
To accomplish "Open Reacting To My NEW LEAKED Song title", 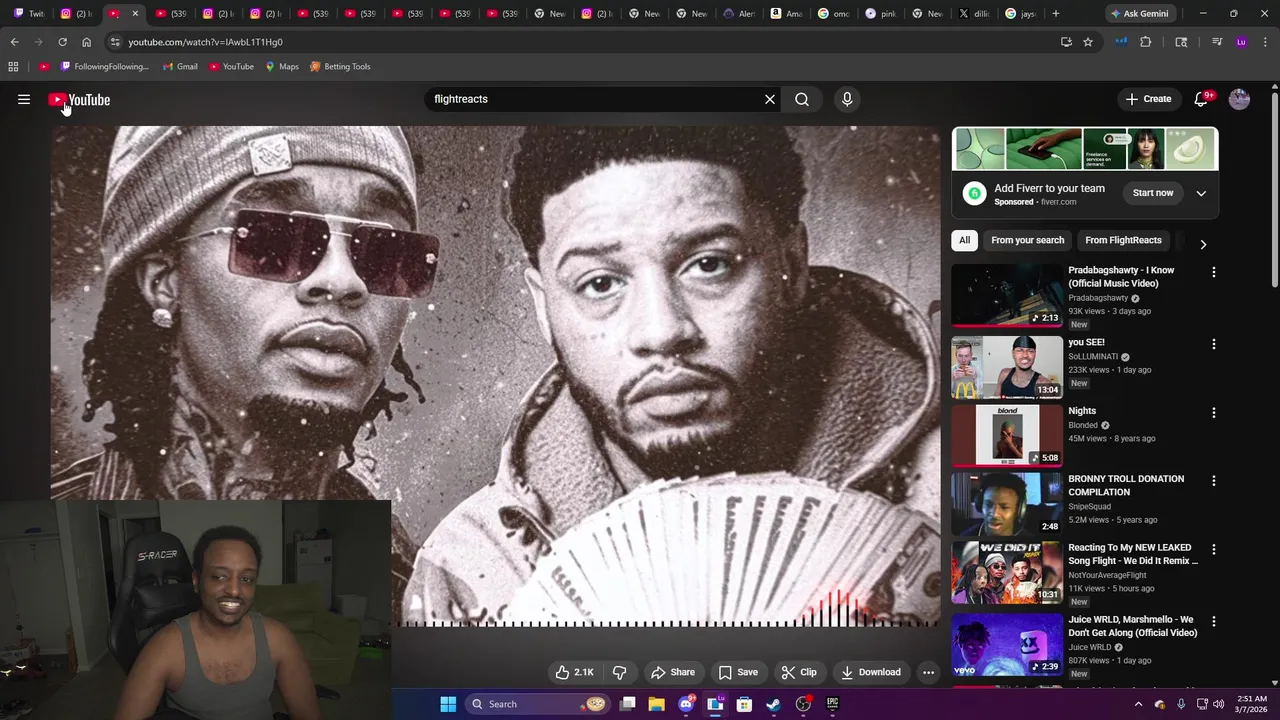I will click(x=1132, y=554).
